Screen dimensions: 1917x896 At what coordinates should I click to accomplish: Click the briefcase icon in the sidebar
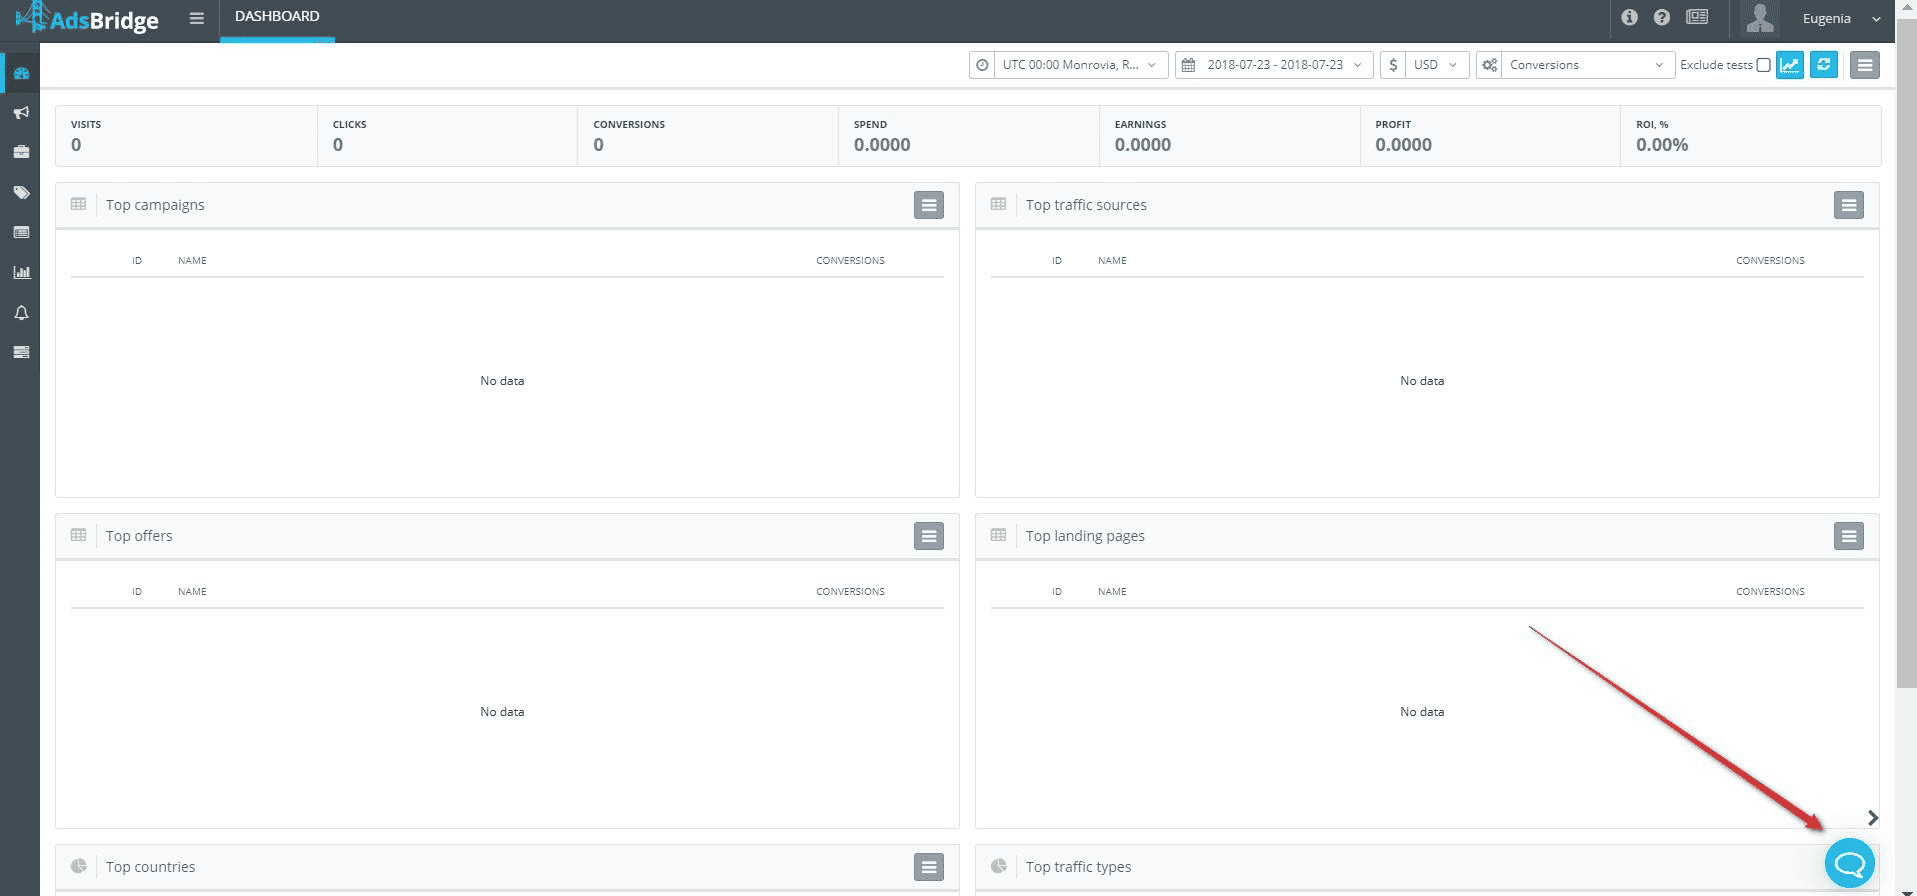pyautogui.click(x=21, y=152)
